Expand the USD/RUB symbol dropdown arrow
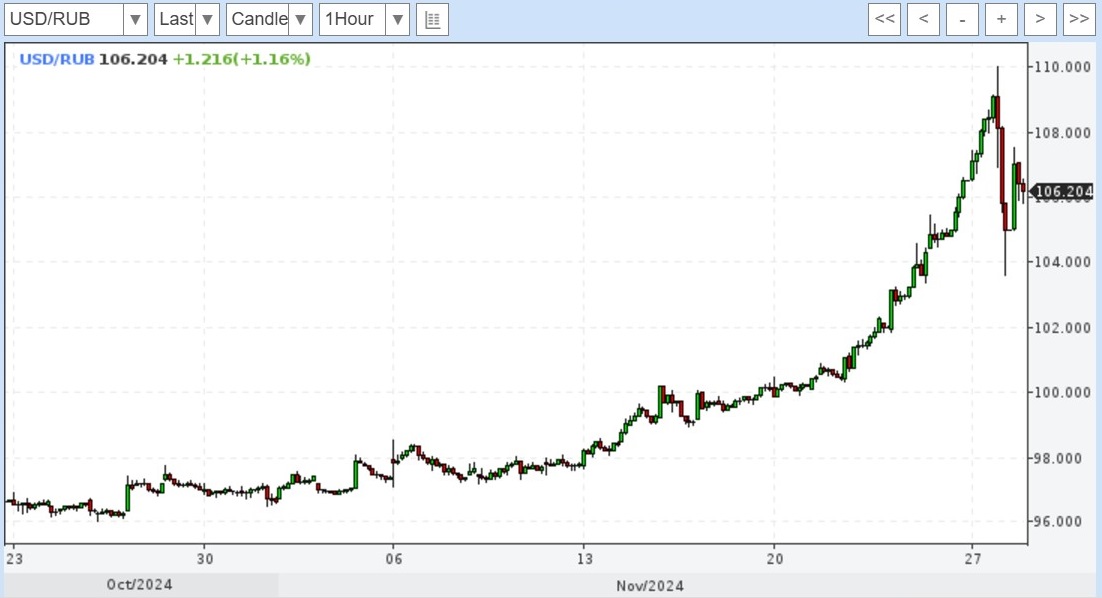This screenshot has height=598, width=1102. (x=136, y=19)
